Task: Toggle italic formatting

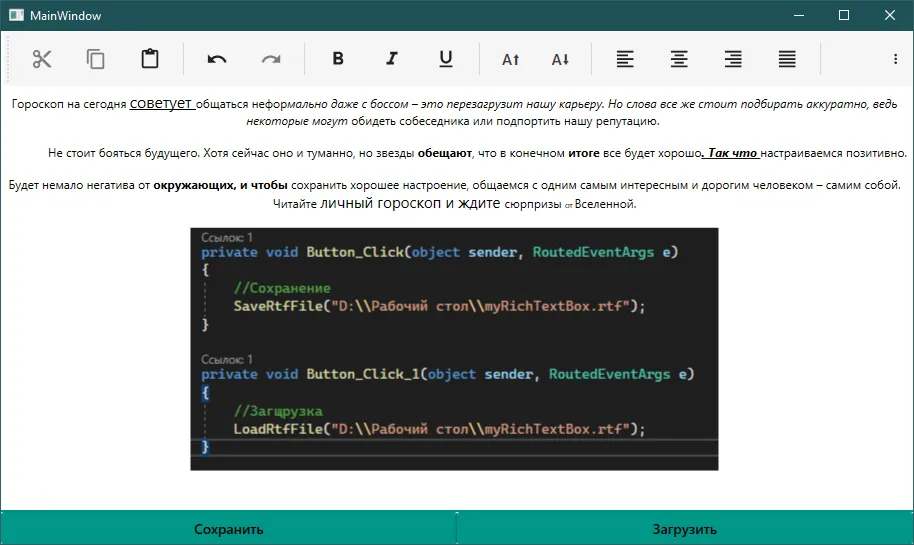Action: (392, 58)
